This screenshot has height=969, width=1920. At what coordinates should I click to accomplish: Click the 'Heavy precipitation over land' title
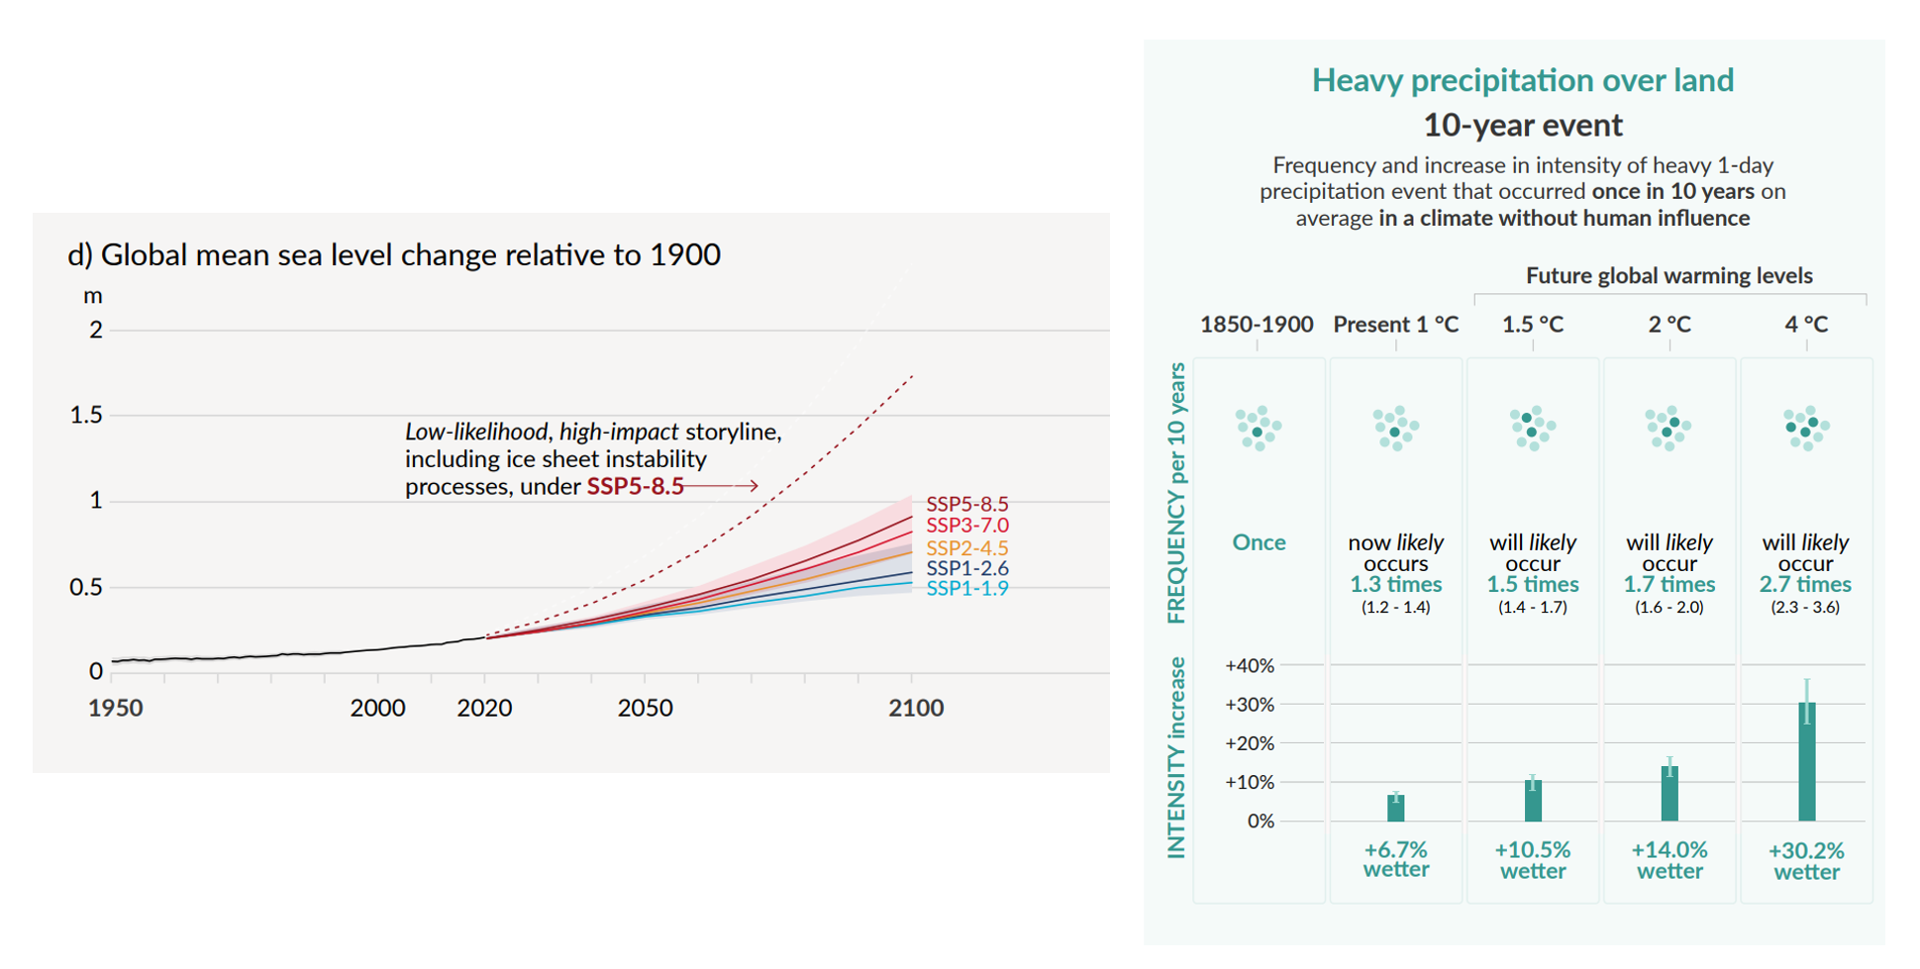click(1522, 80)
